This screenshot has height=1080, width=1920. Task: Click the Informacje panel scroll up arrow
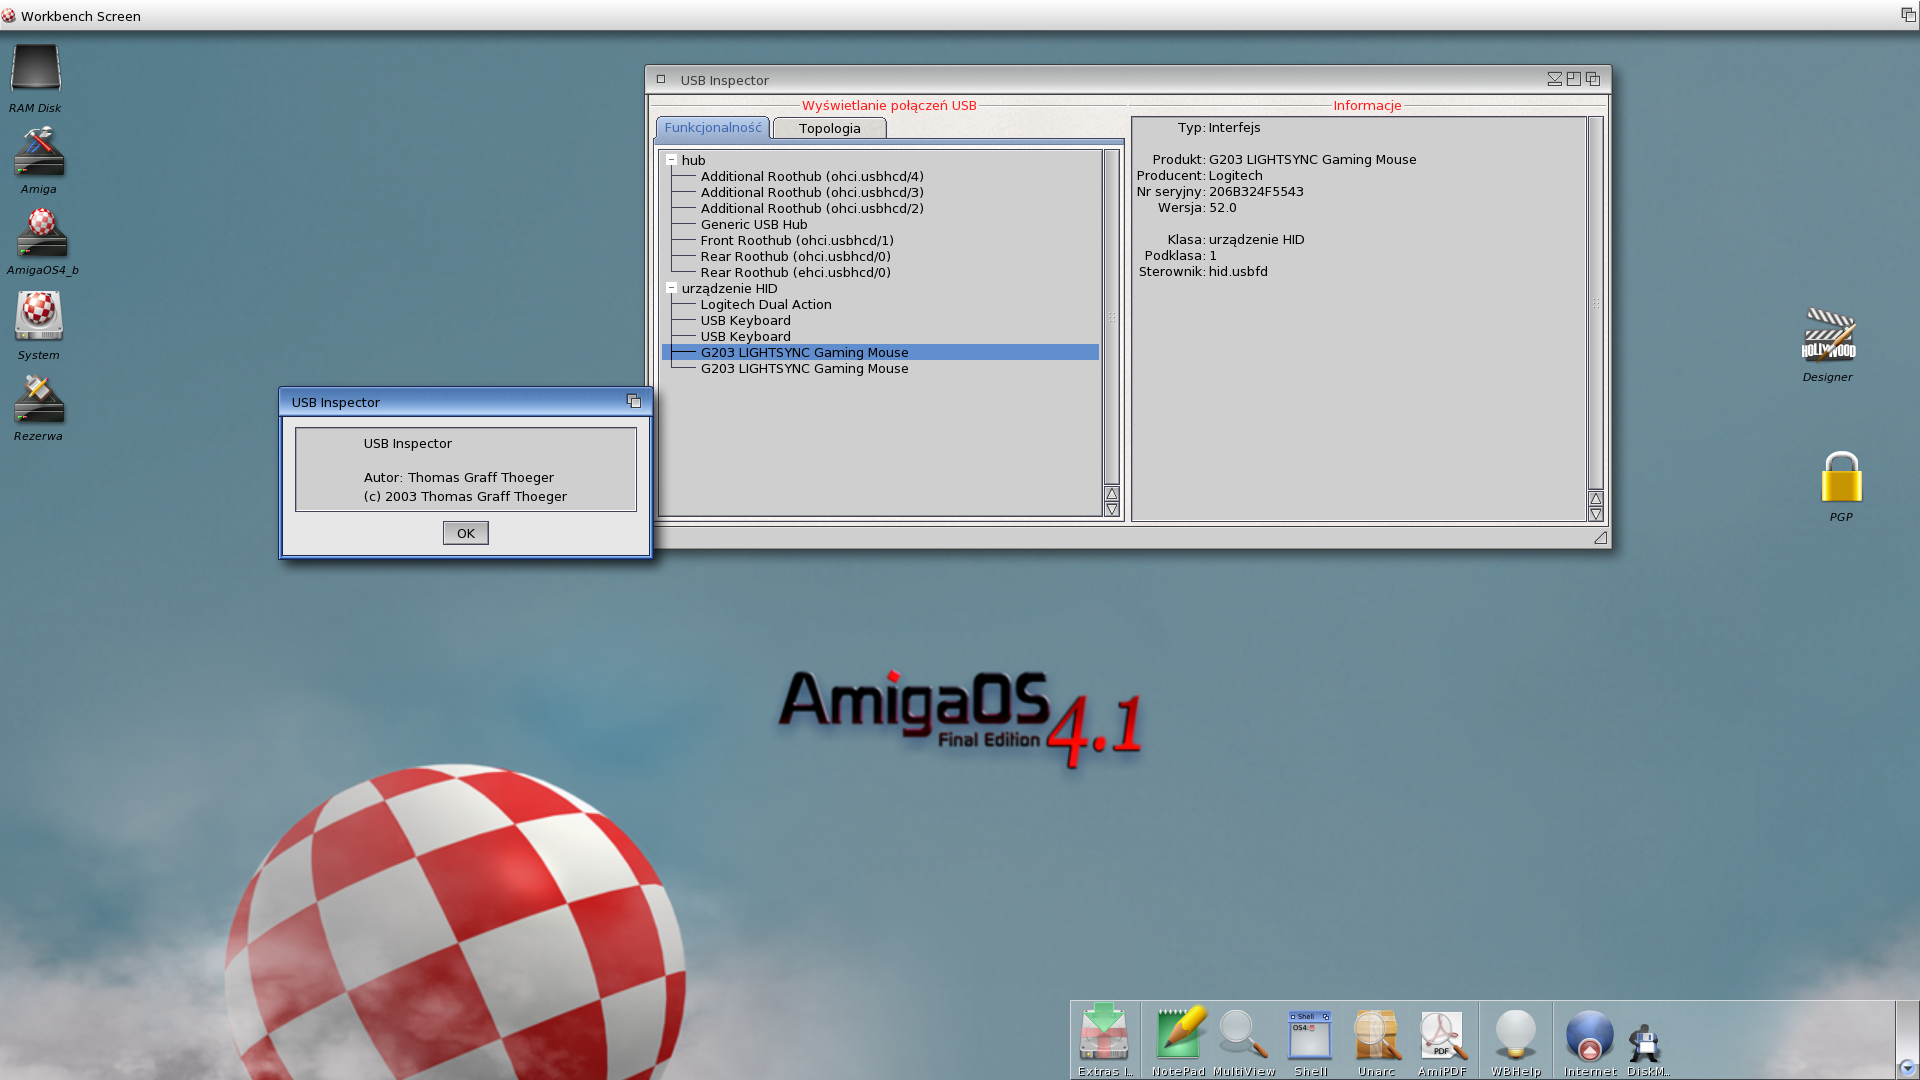point(1595,498)
